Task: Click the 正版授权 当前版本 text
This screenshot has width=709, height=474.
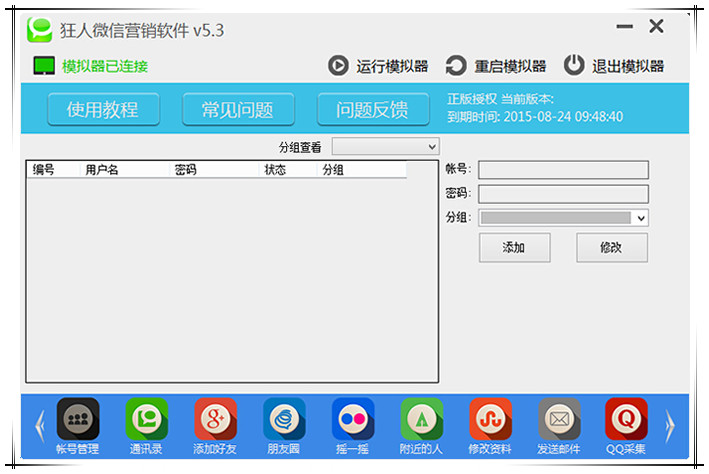Action: pyautogui.click(x=500, y=99)
